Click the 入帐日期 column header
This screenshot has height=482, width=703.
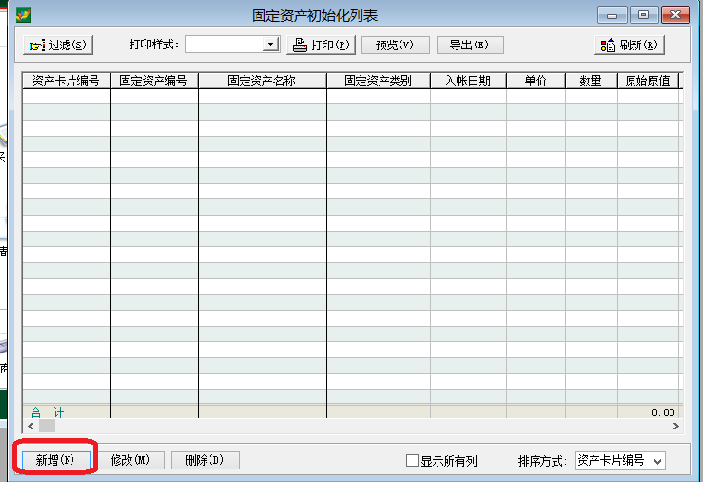pyautogui.click(x=468, y=81)
